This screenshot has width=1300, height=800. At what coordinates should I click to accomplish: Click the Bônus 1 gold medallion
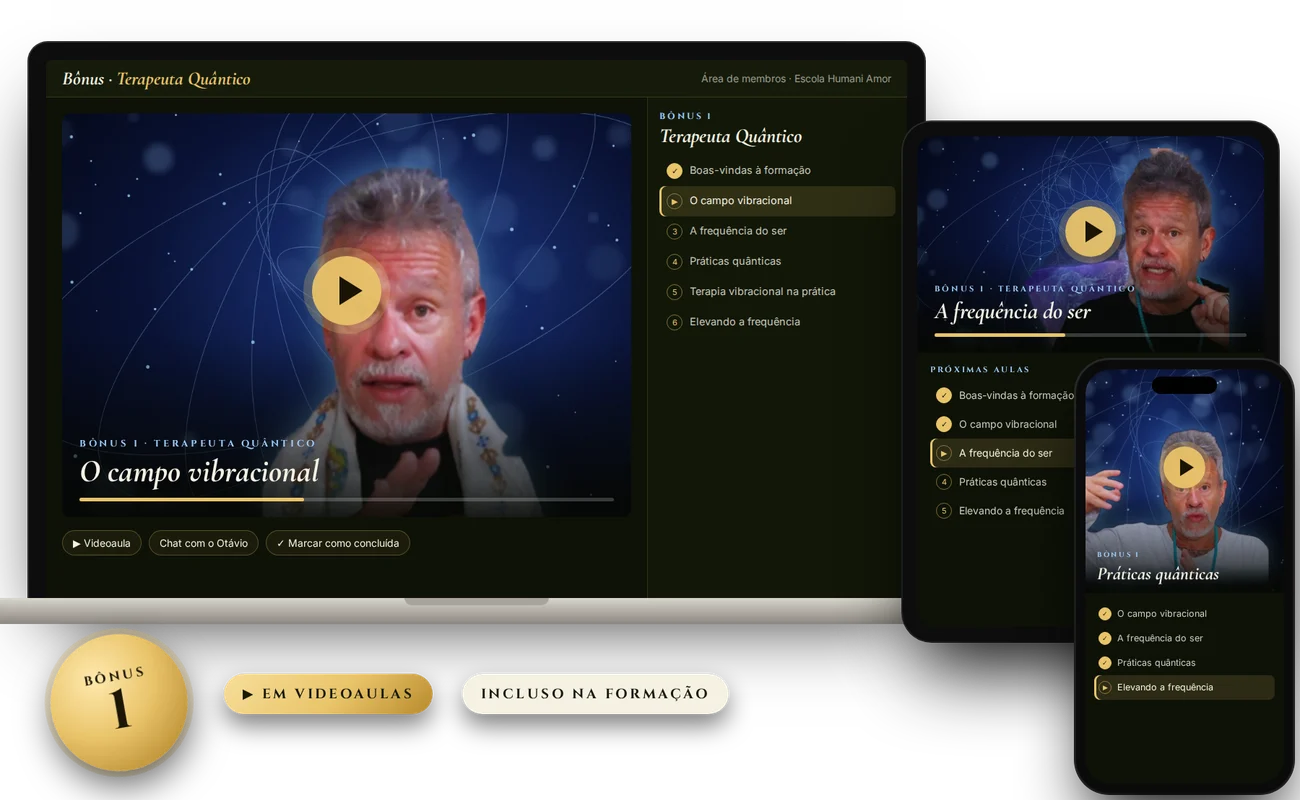[x=119, y=702]
